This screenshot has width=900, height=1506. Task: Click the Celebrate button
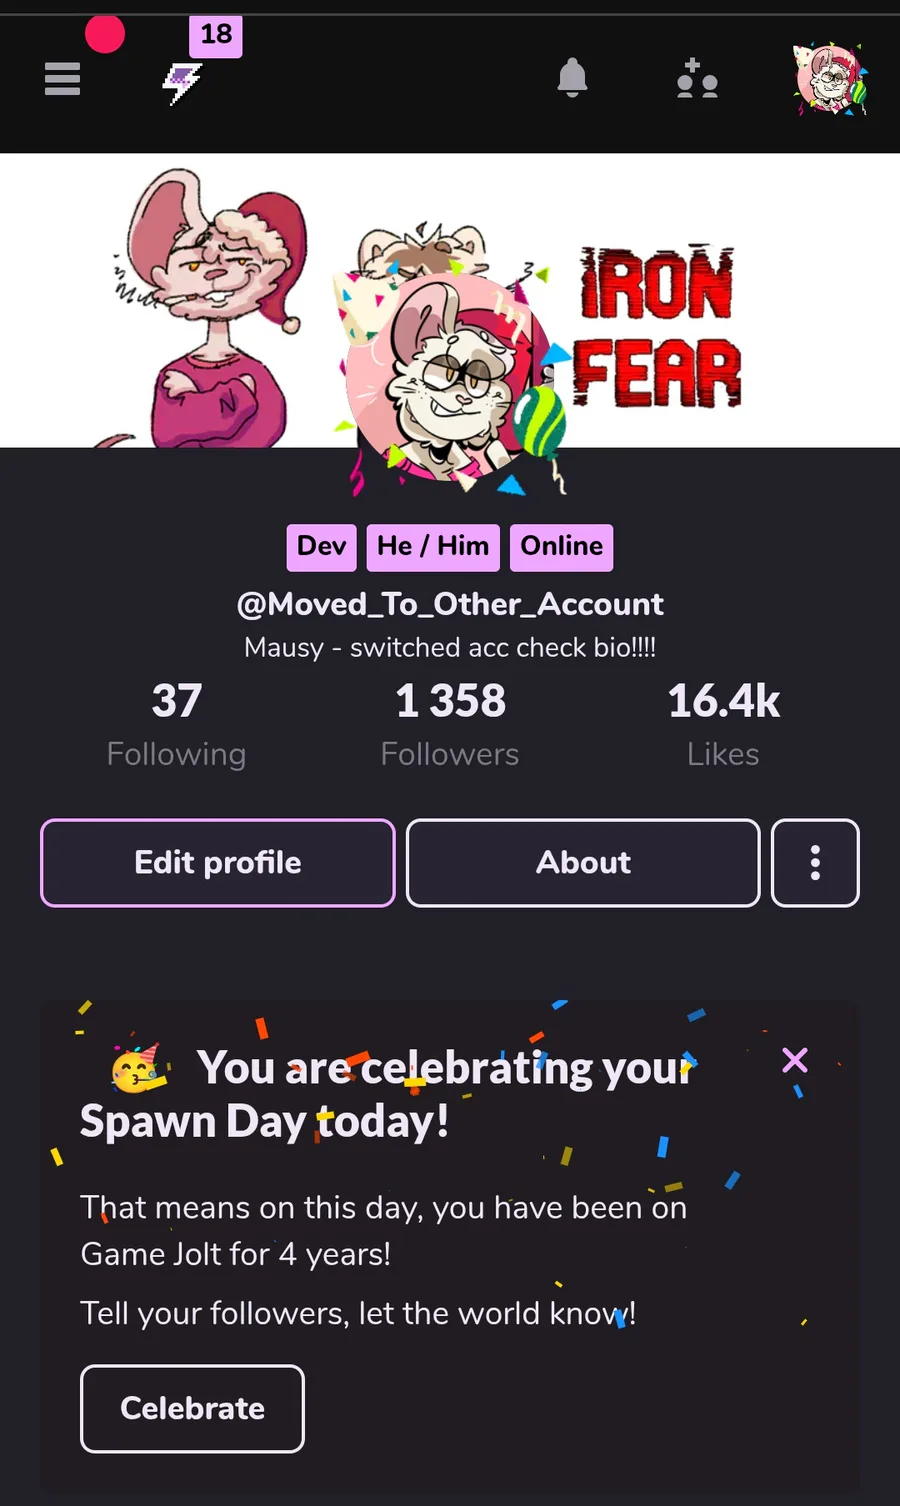(192, 1408)
